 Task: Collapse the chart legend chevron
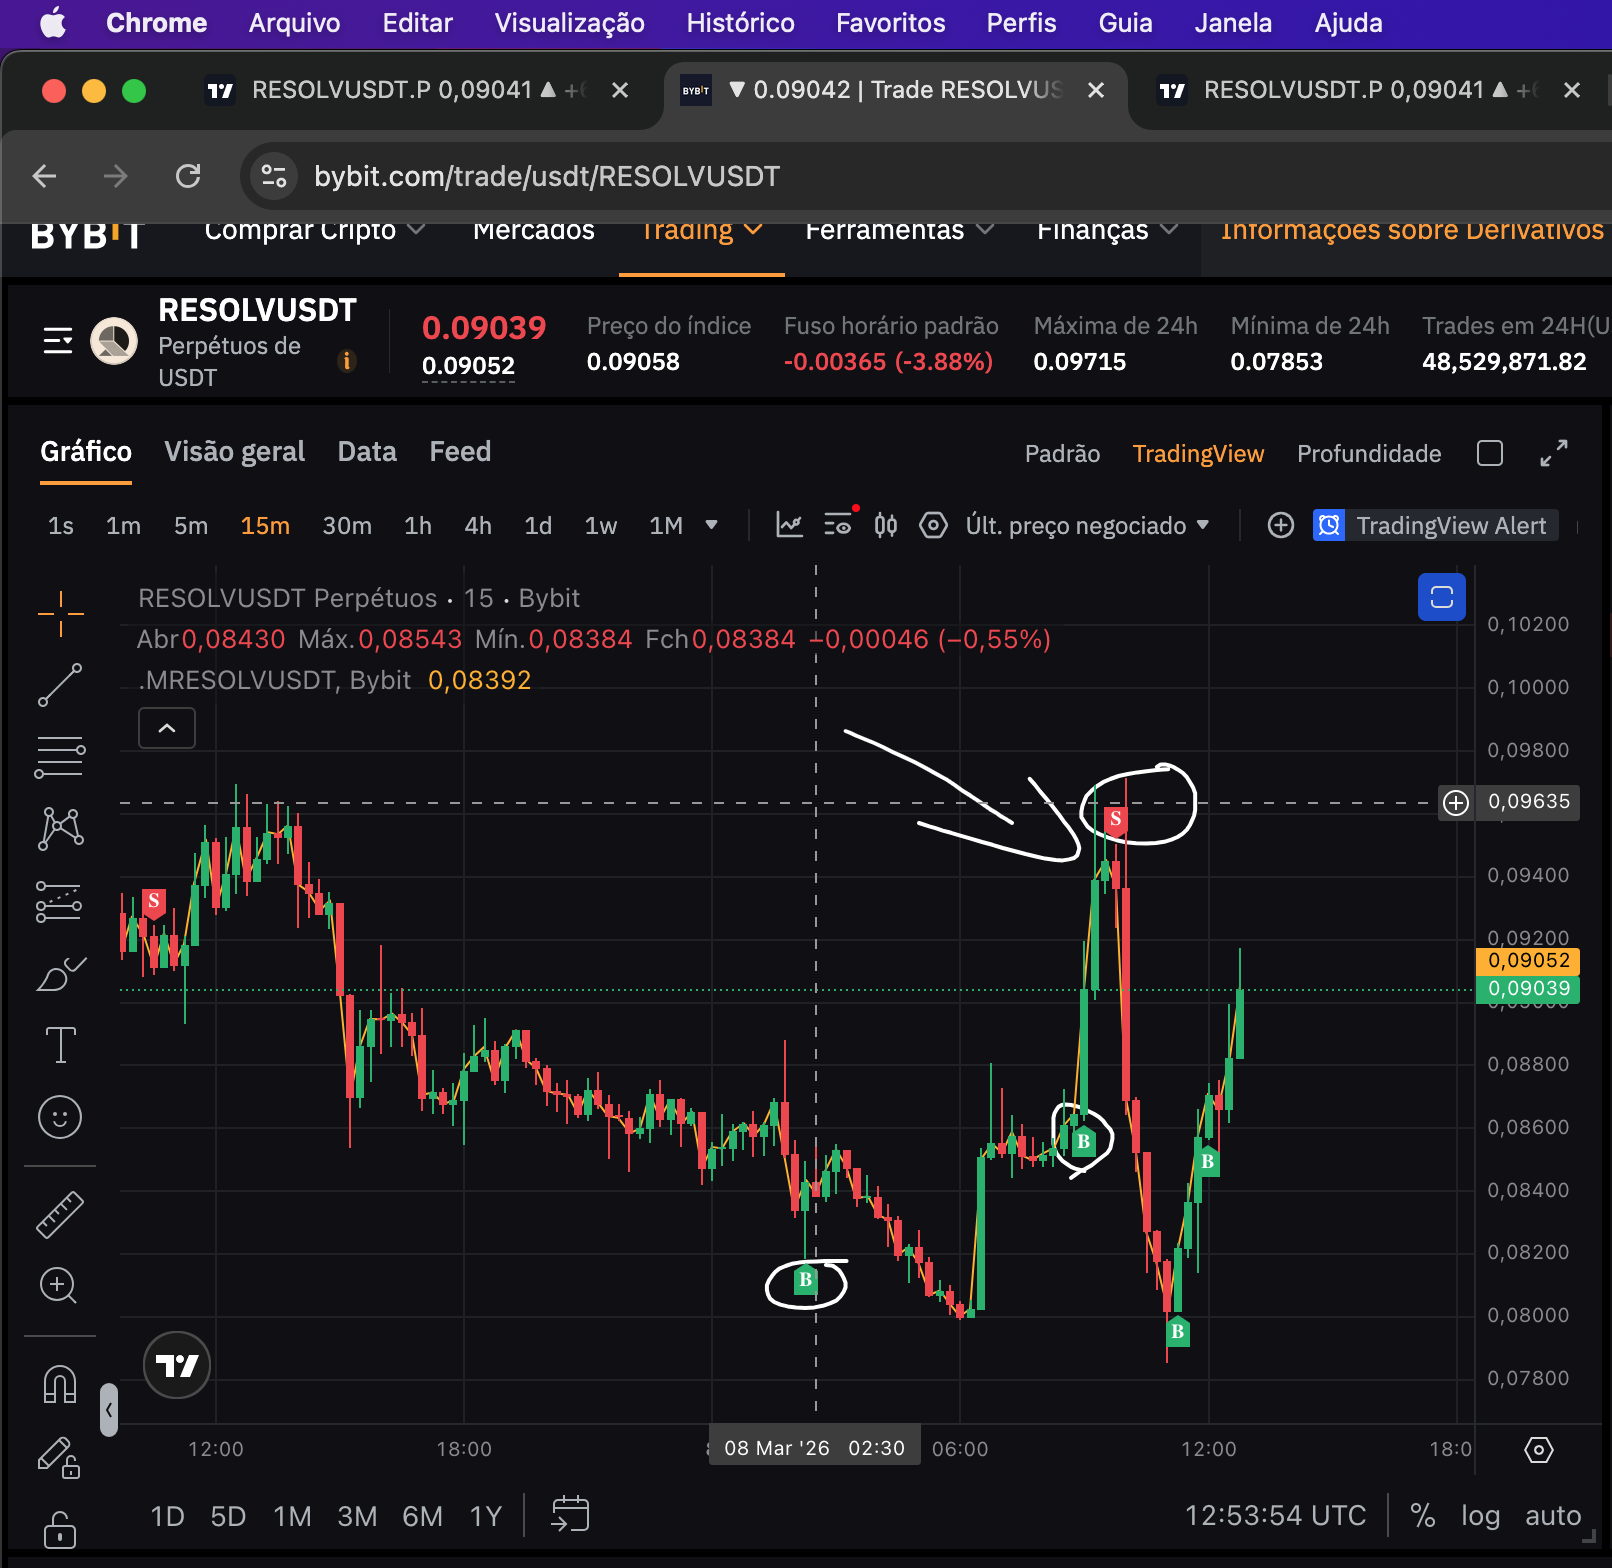[167, 728]
